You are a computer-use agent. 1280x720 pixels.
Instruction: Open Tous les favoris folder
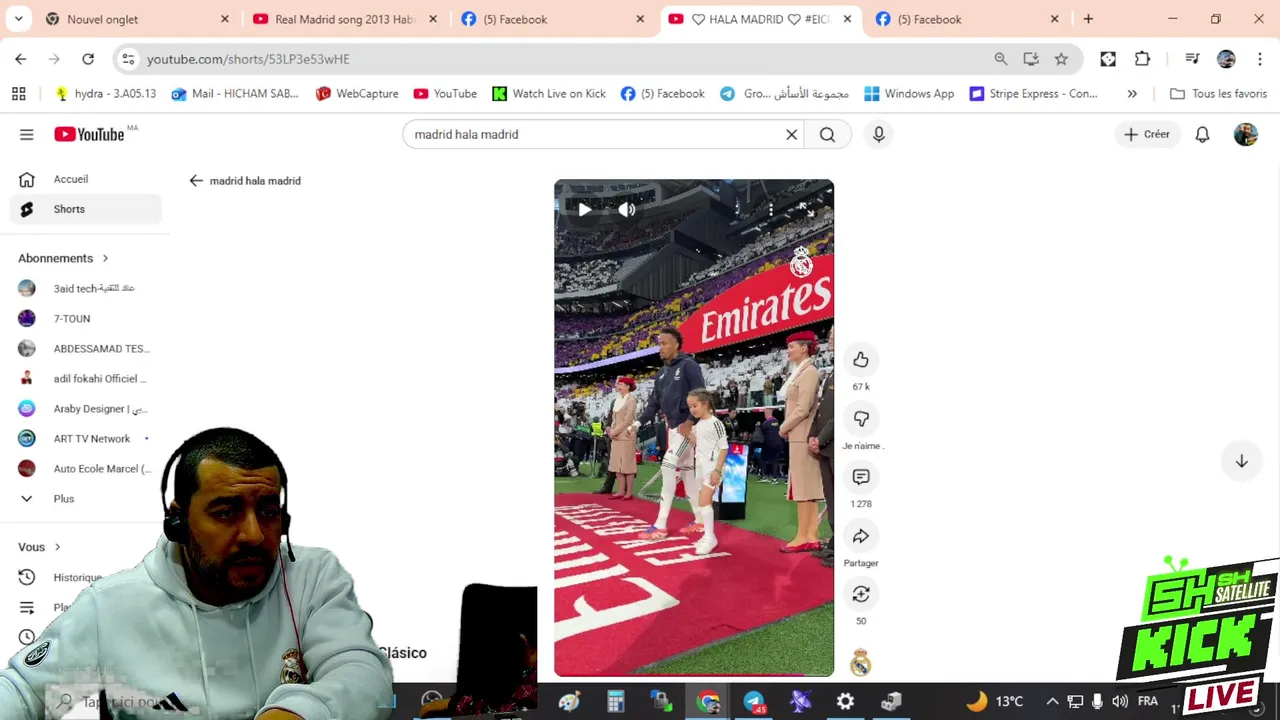[x=1218, y=93]
